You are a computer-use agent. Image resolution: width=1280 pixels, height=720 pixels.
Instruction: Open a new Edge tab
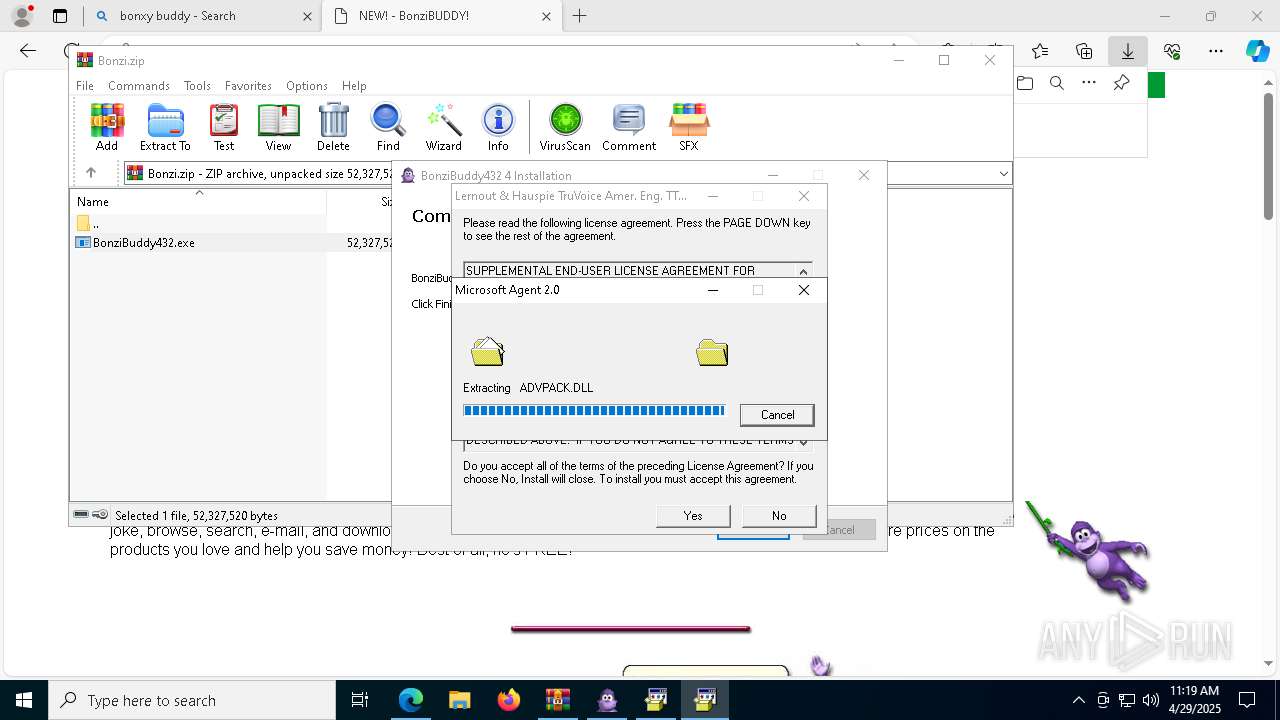tap(580, 16)
